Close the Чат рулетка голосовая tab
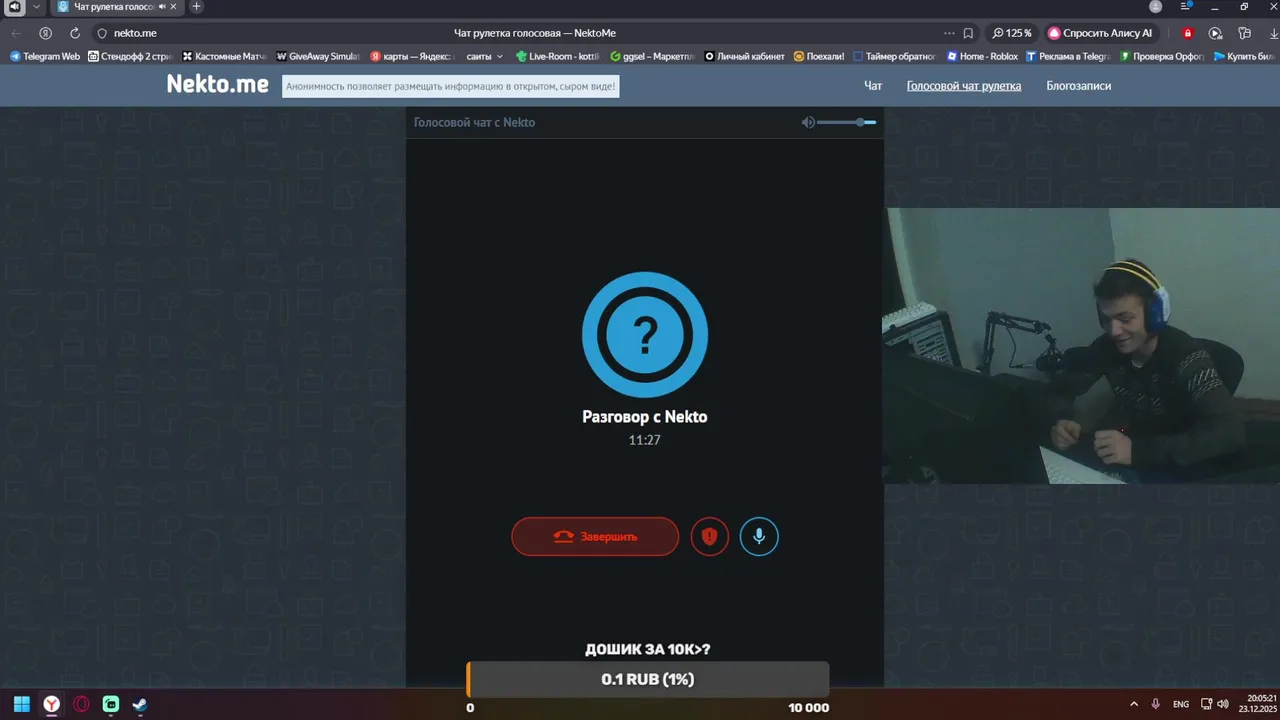Screen dimensions: 1280x720 pos(173,7)
